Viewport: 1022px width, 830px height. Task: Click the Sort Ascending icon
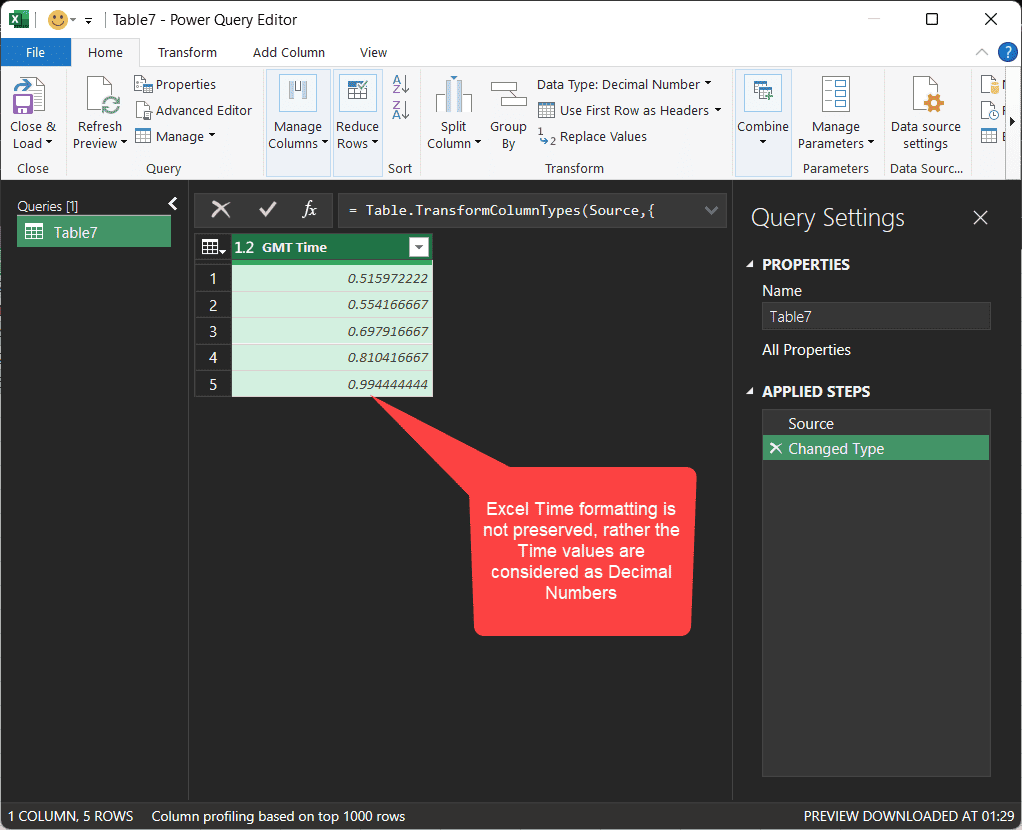coord(401,84)
